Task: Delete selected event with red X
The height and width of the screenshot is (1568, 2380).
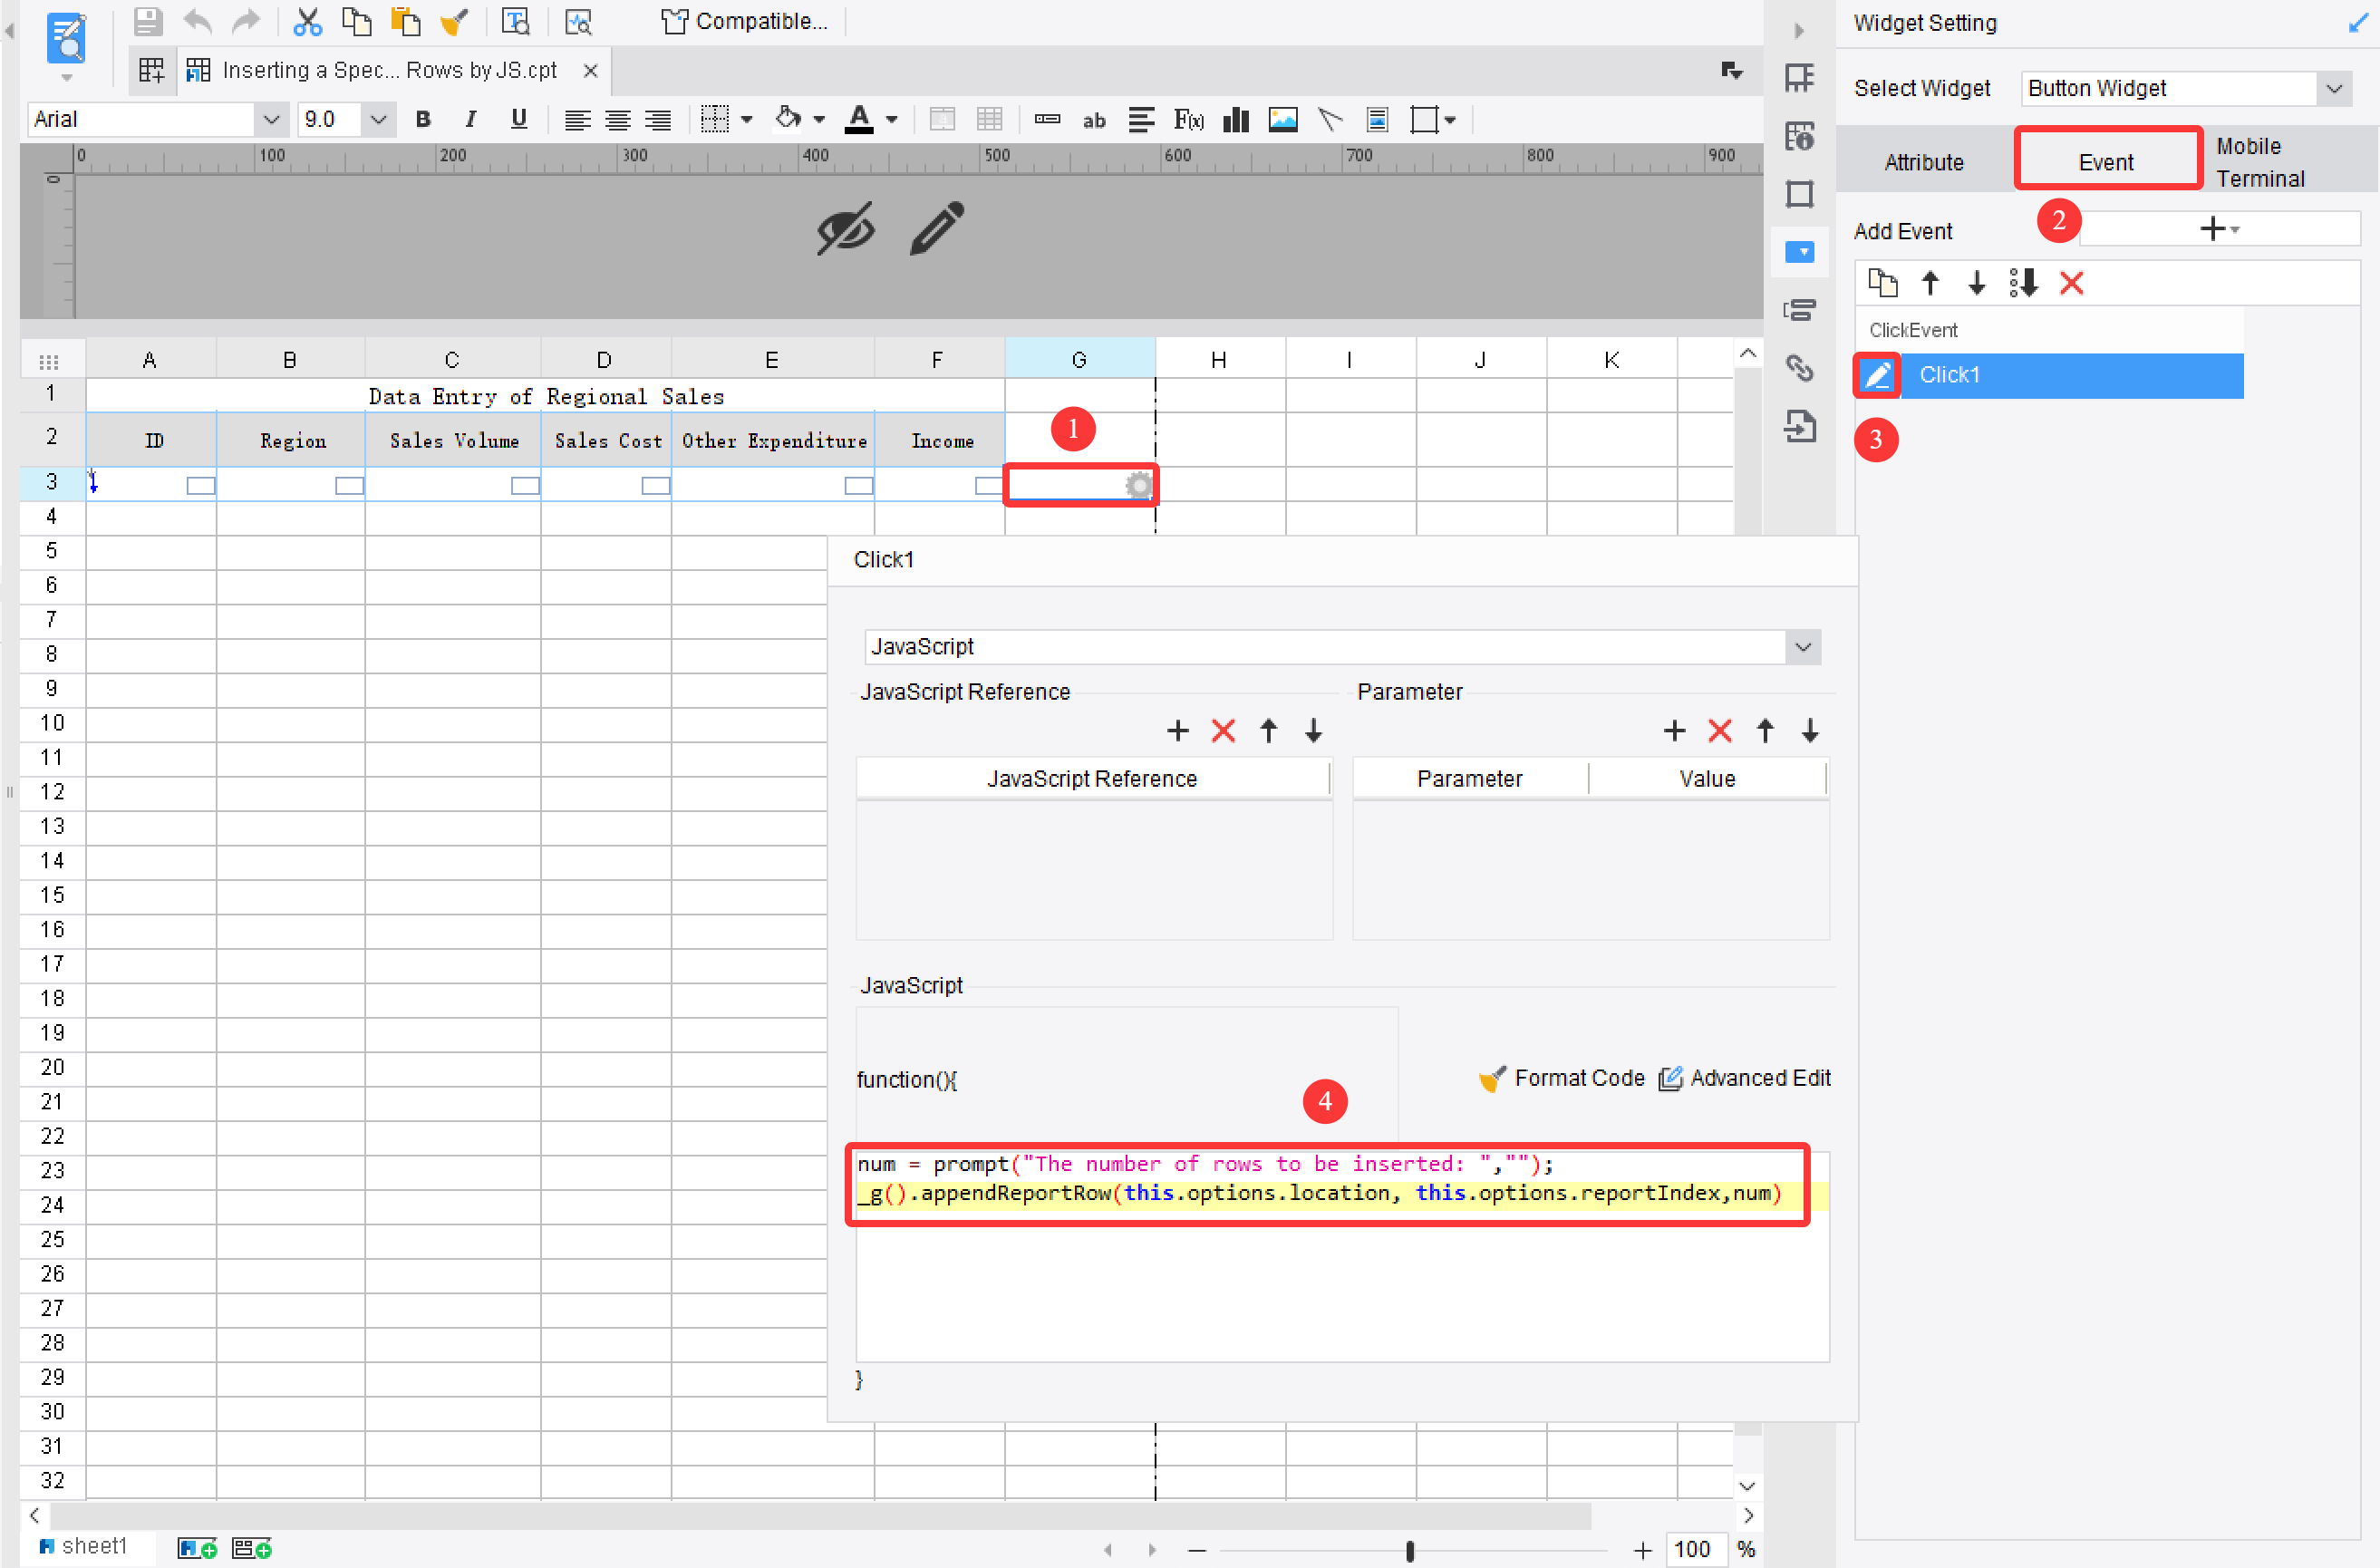Action: [2071, 284]
